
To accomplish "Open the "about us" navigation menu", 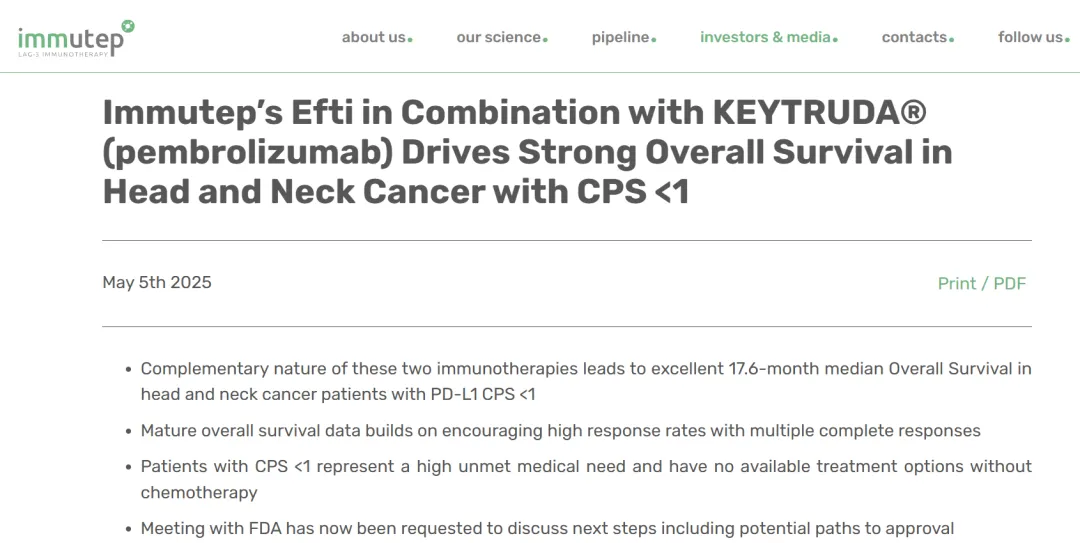I will click(x=373, y=37).
